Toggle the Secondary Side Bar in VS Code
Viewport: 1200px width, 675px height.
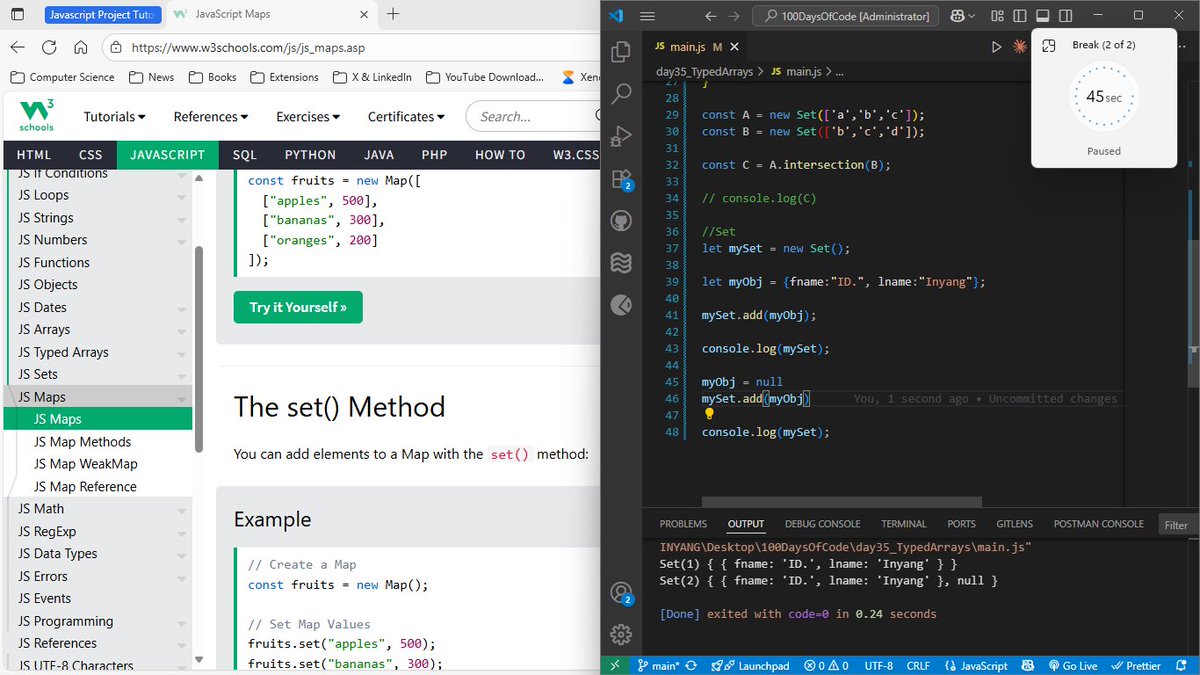tap(1066, 16)
